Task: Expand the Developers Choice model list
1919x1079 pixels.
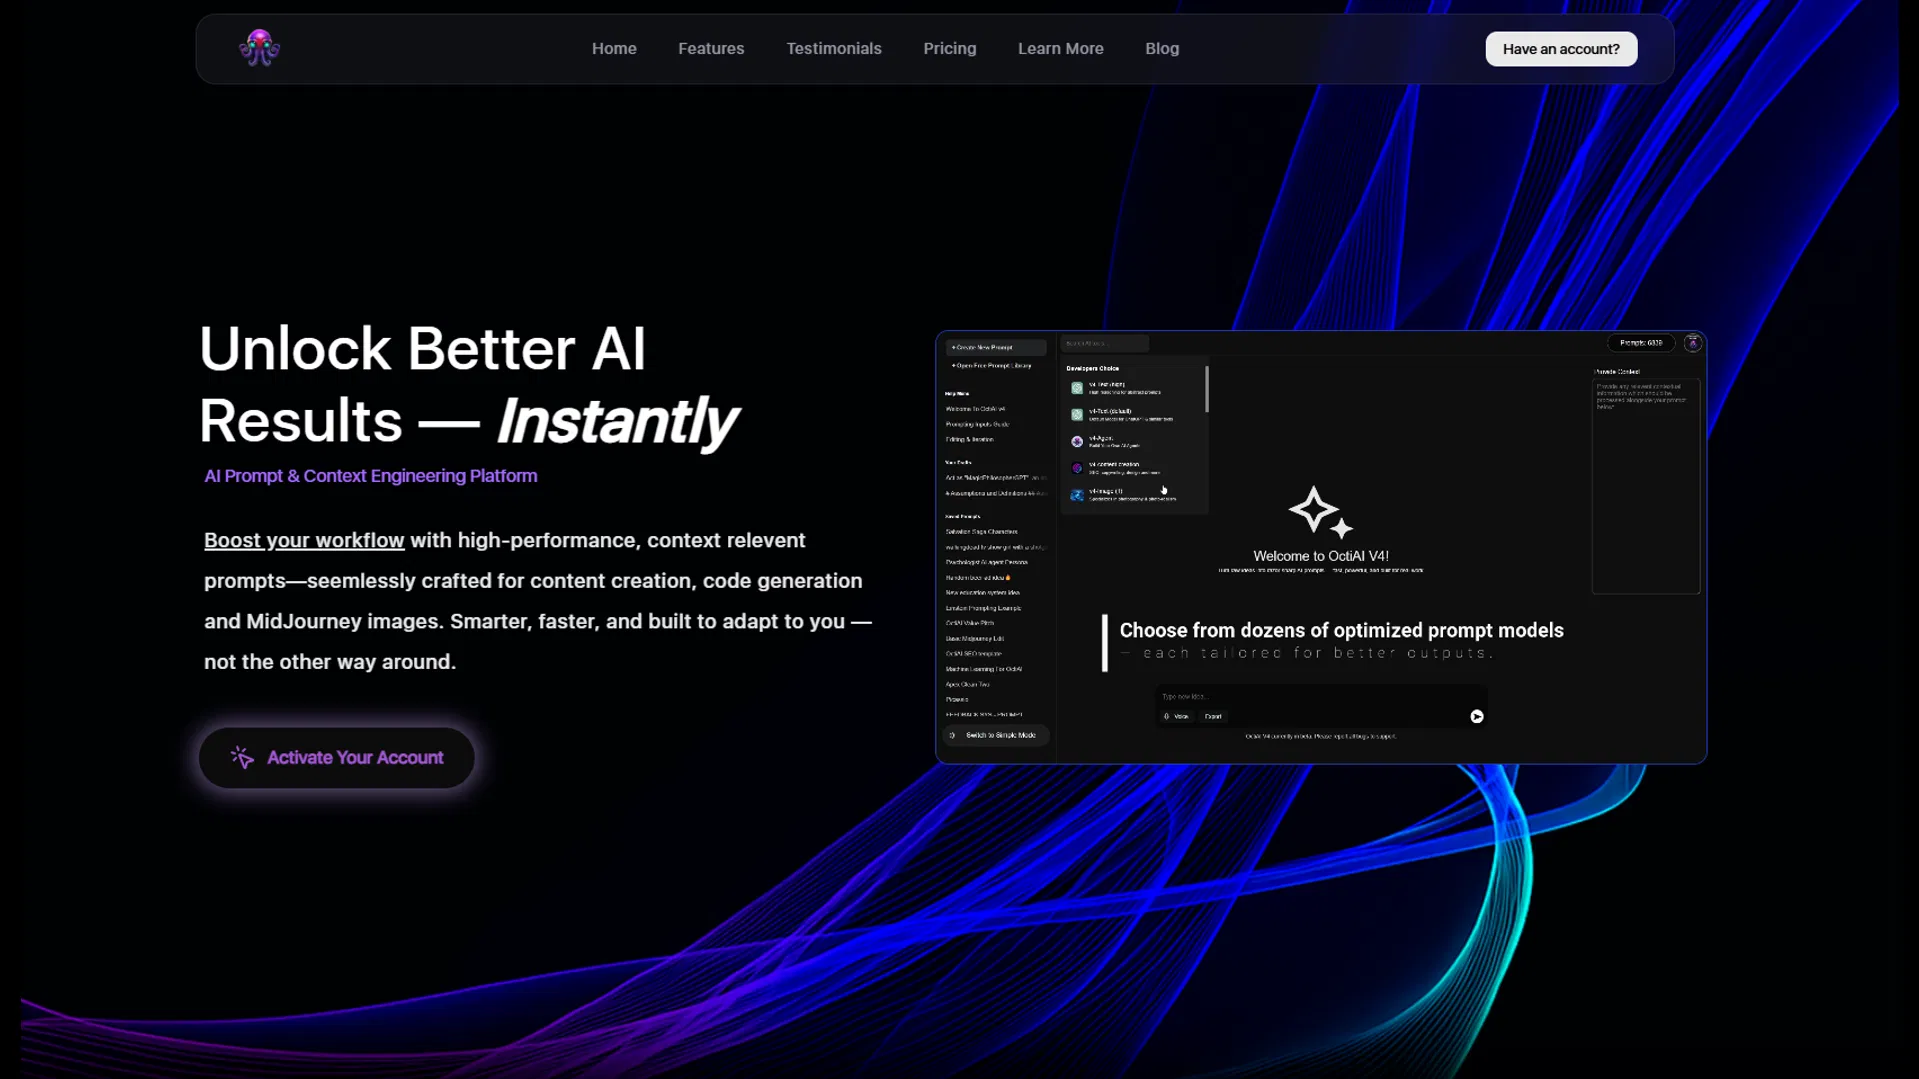Action: [x=1093, y=368]
